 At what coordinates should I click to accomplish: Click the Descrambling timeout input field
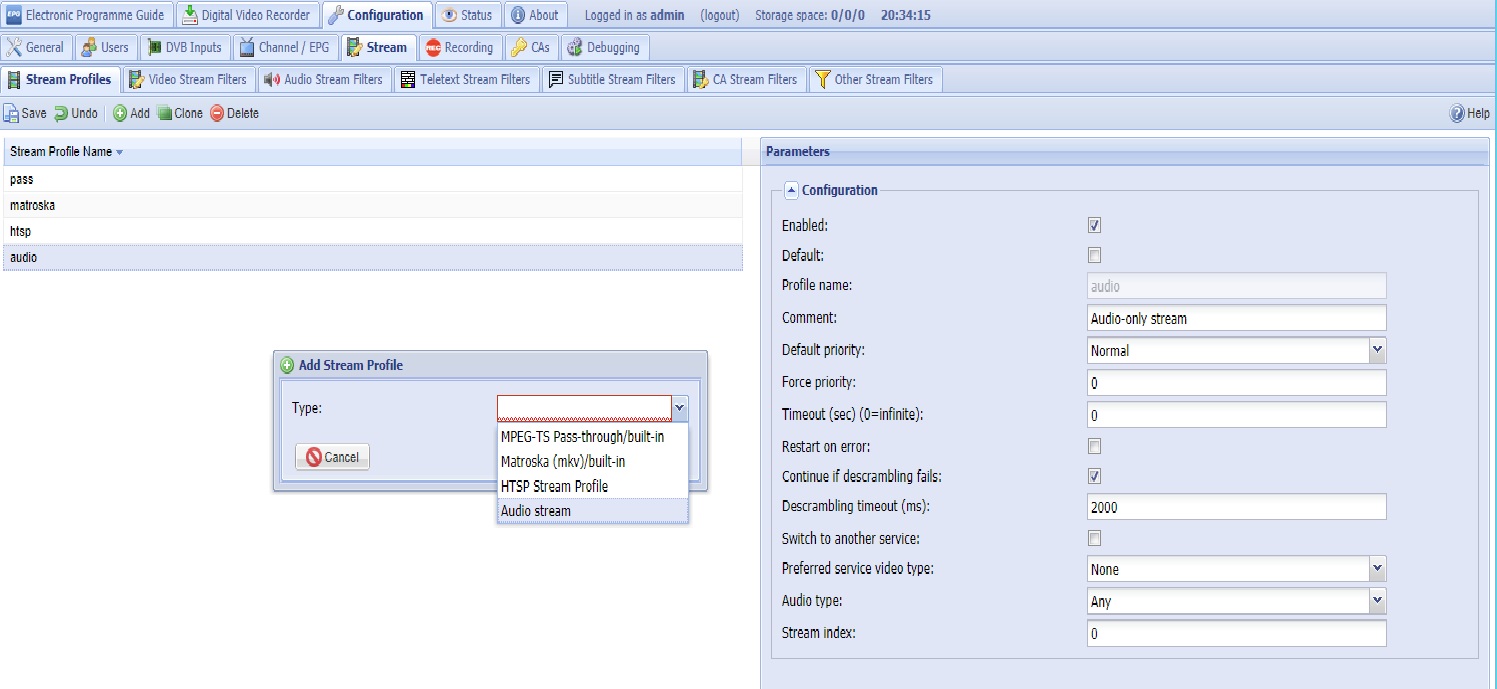coord(1236,507)
